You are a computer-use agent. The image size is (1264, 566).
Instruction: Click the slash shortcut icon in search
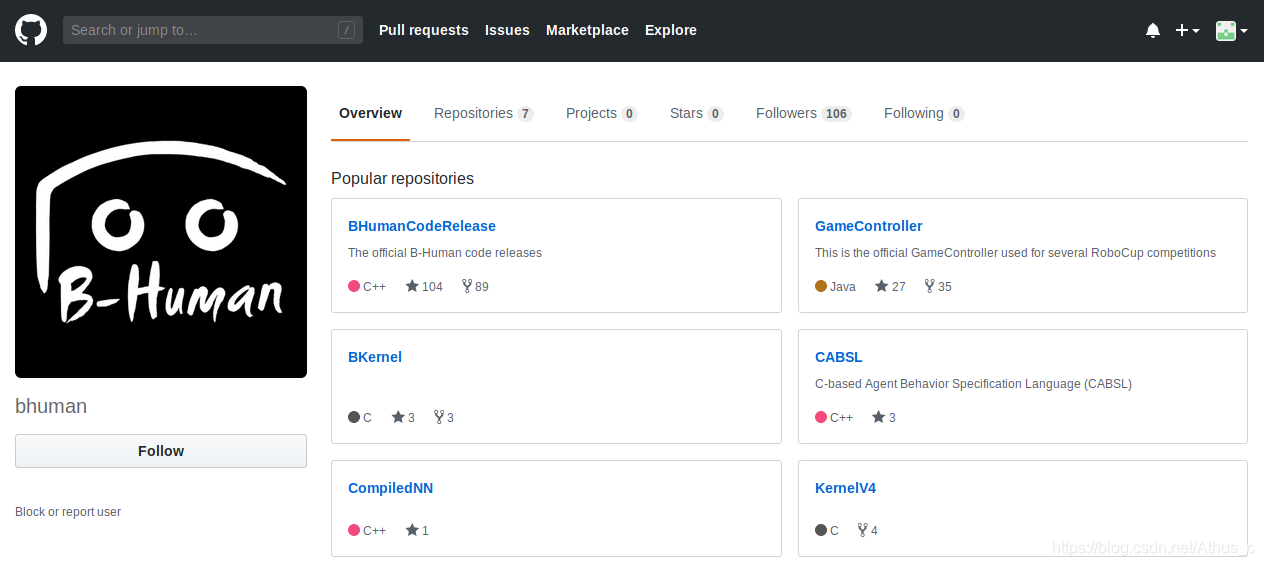tap(347, 30)
